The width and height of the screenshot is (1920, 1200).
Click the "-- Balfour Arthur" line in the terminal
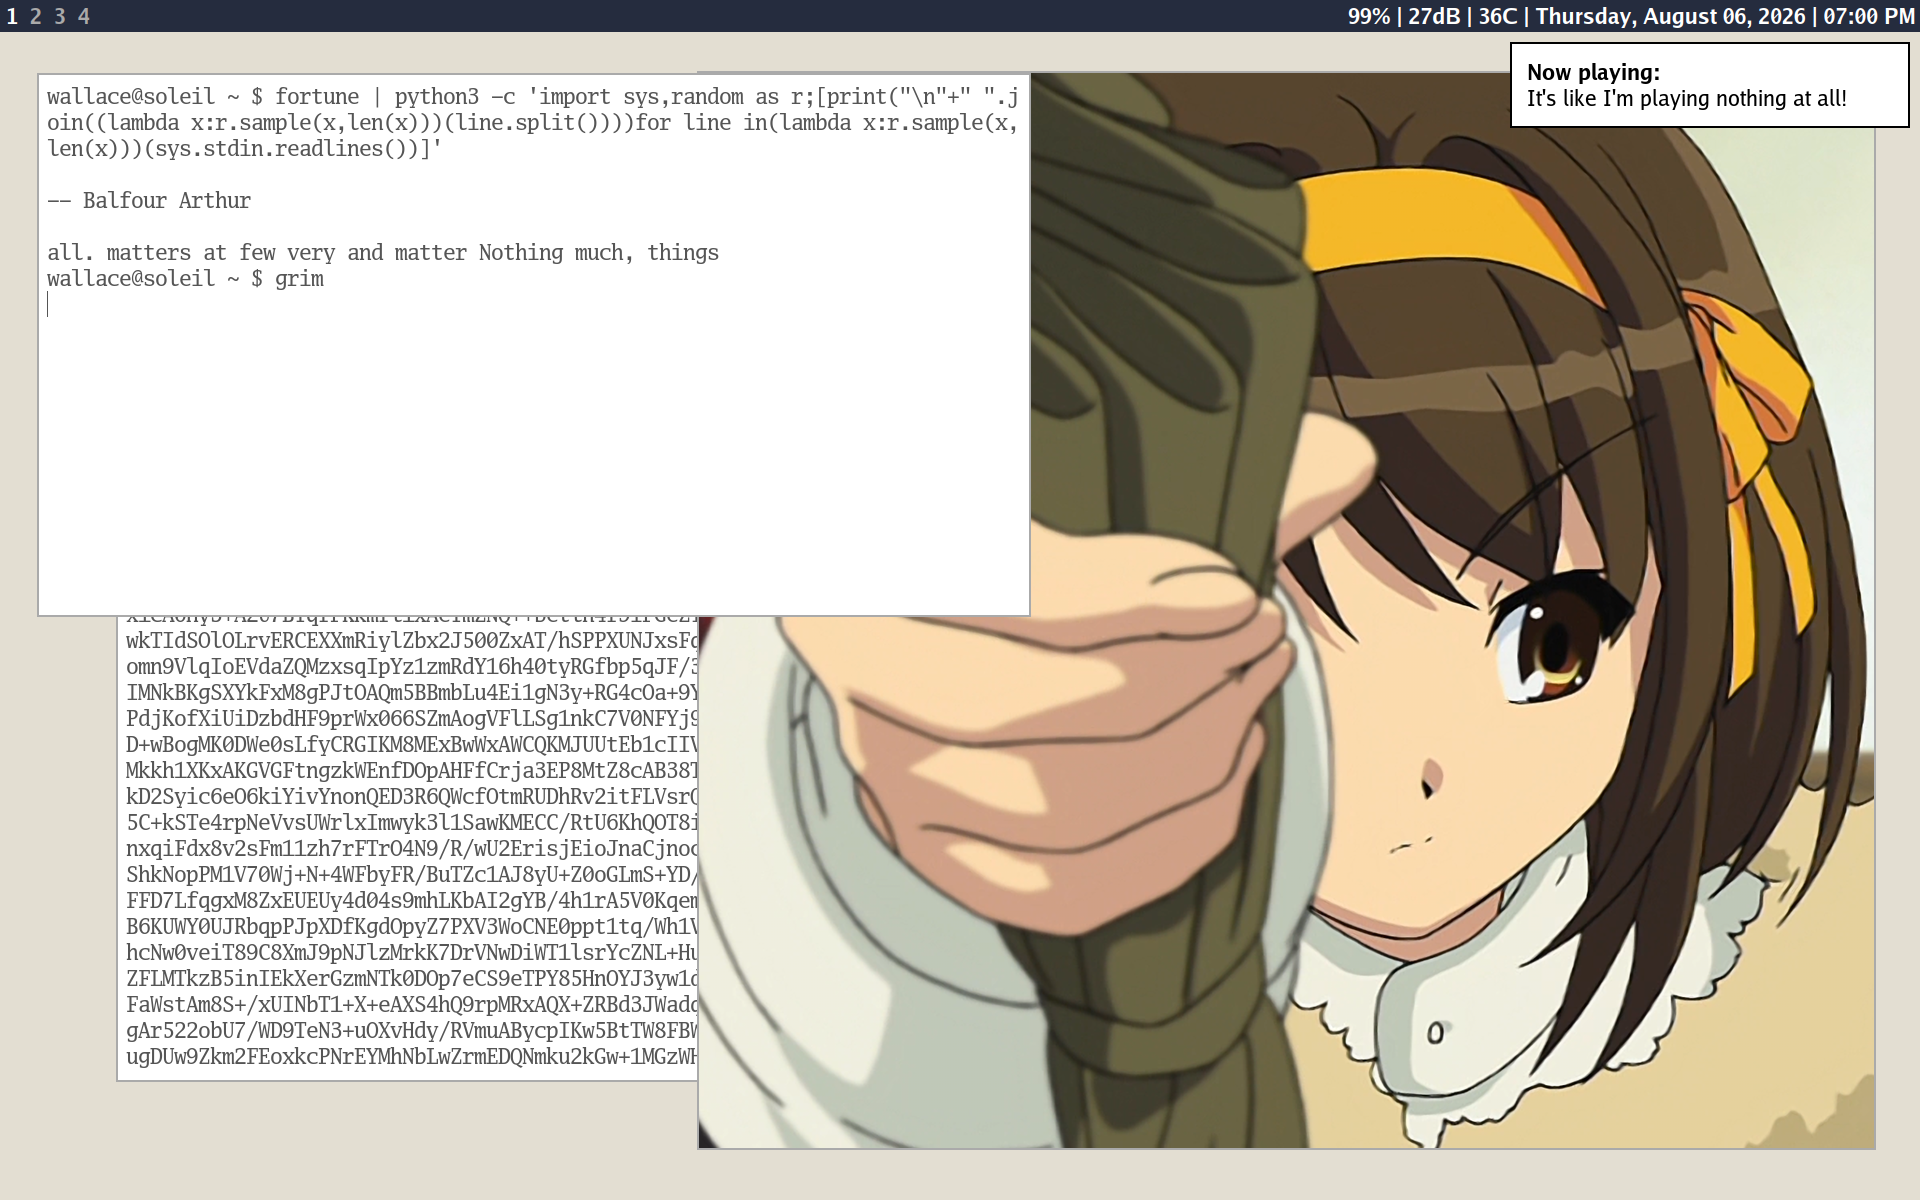click(149, 200)
